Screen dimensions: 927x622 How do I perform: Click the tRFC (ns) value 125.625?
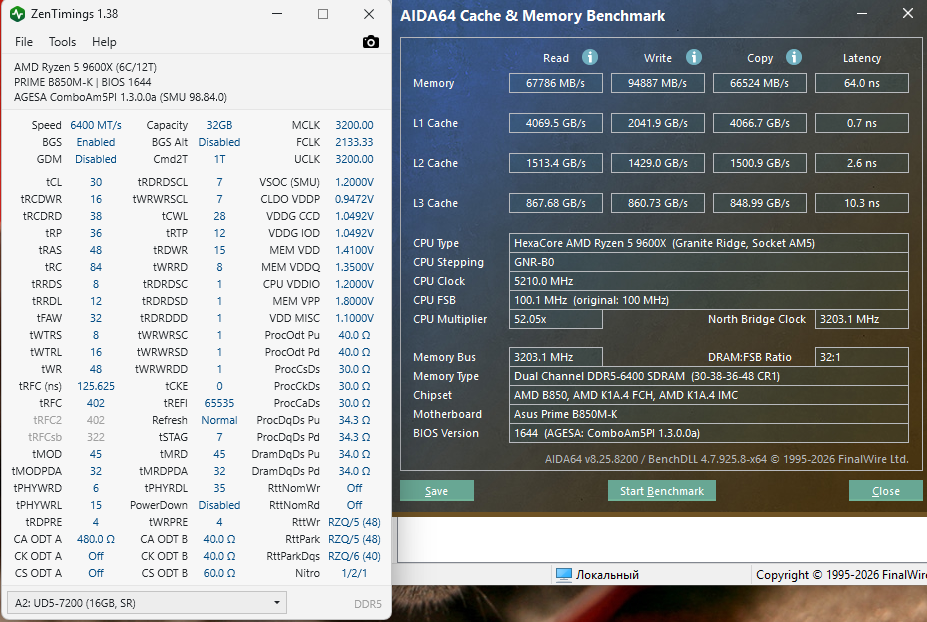96,386
